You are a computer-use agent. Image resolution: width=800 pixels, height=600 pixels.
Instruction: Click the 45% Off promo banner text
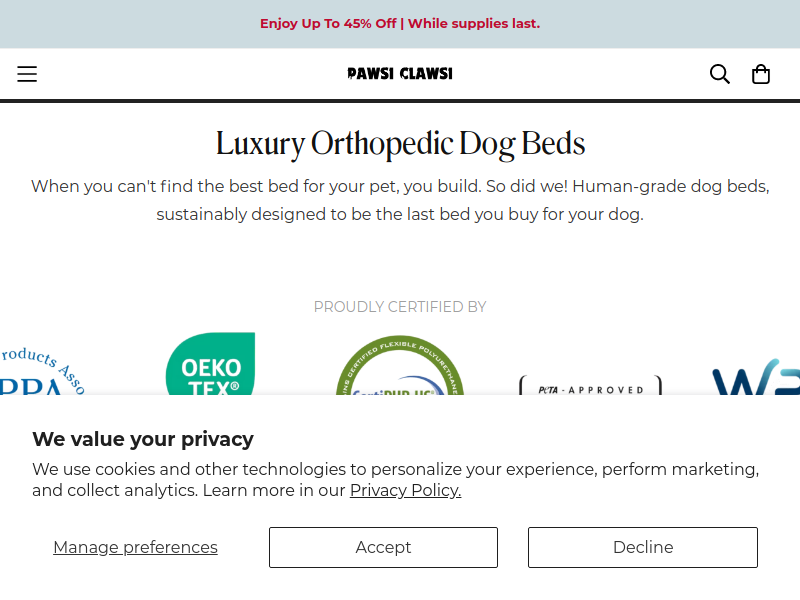tap(400, 23)
